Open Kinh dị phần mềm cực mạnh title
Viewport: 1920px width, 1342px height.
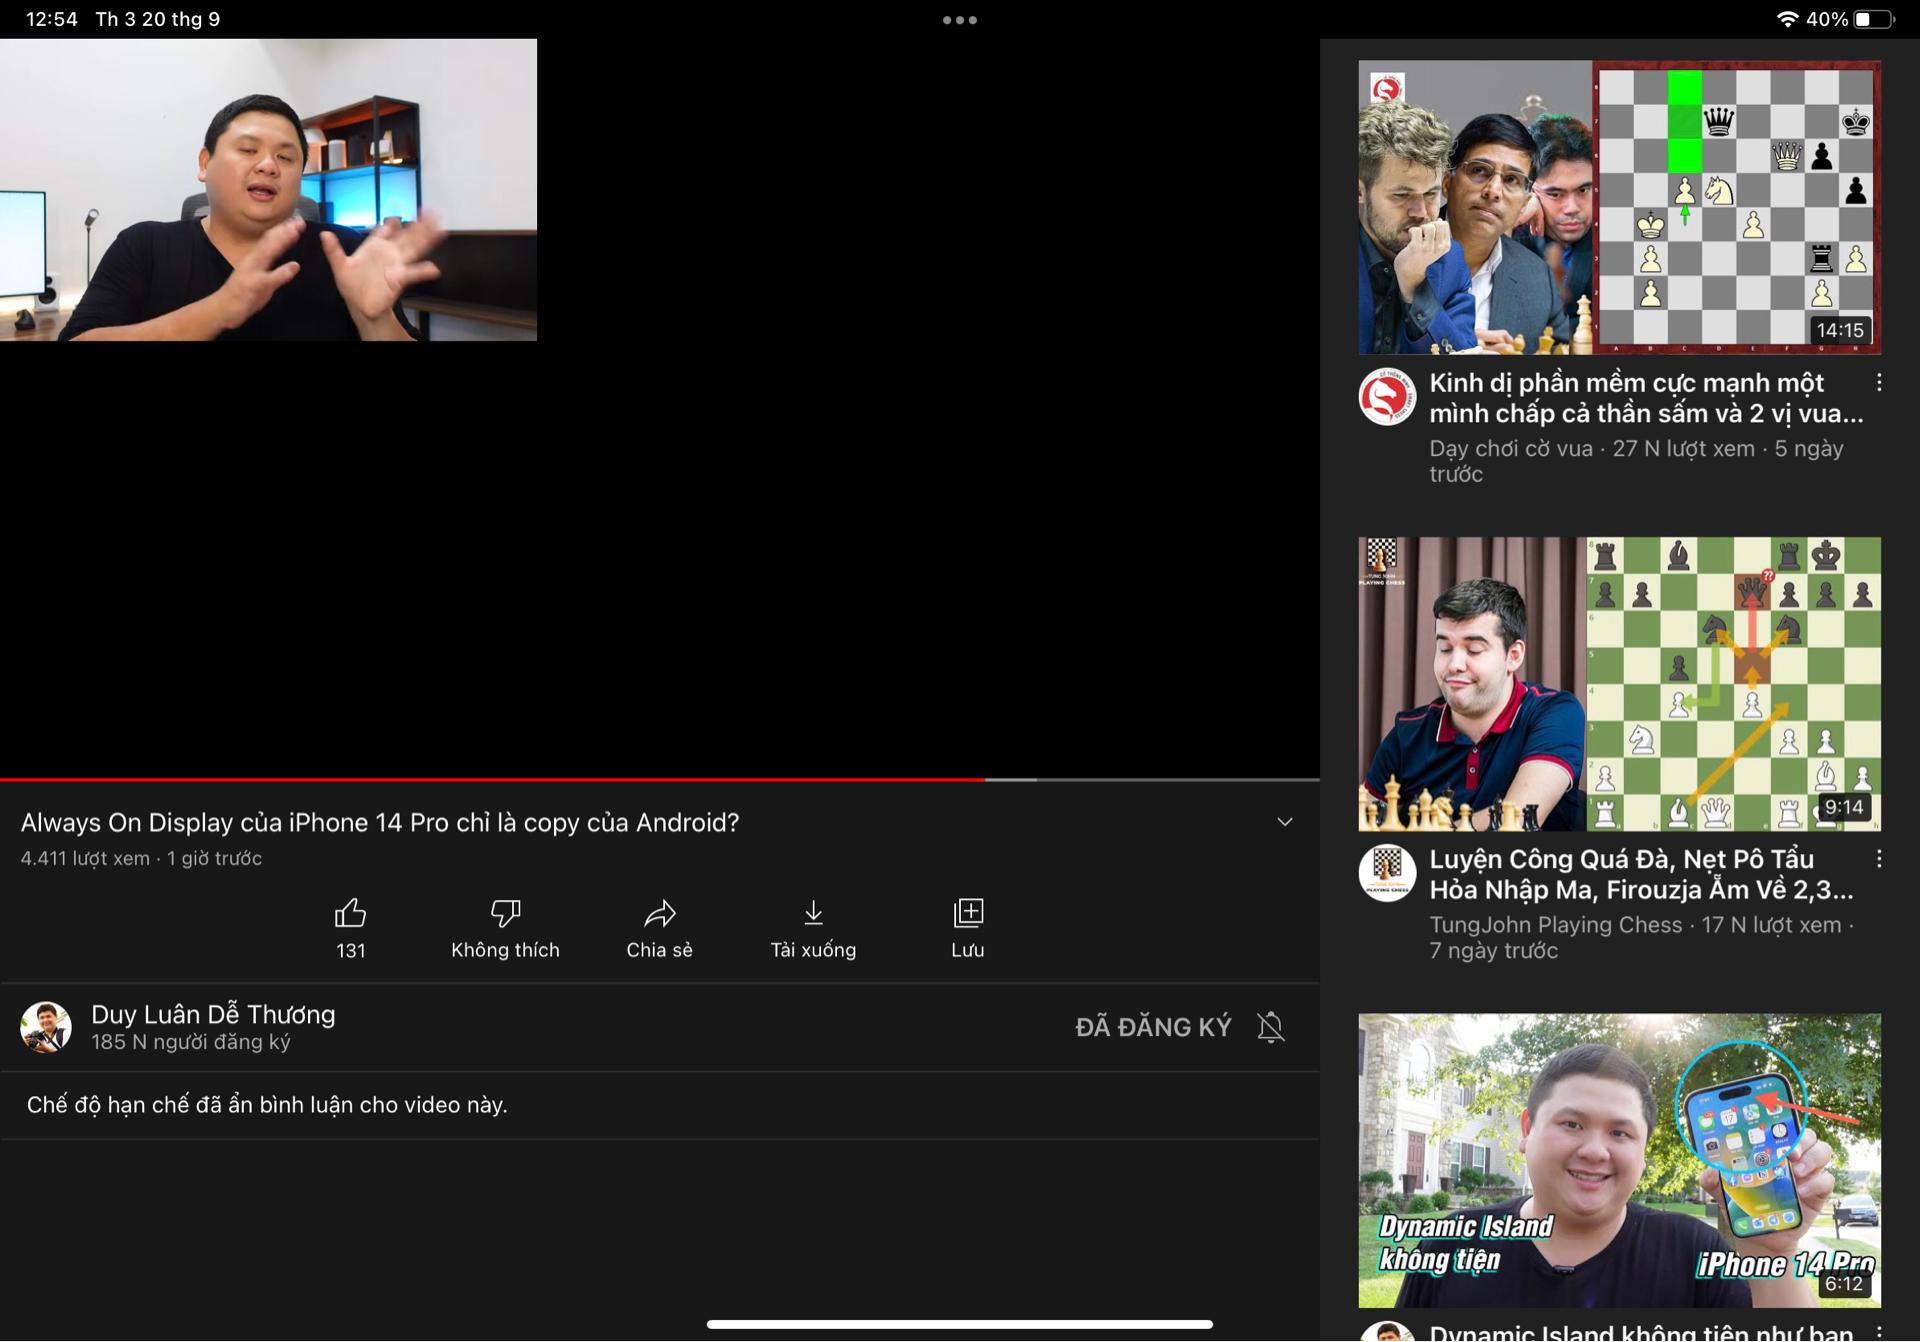[1646, 398]
